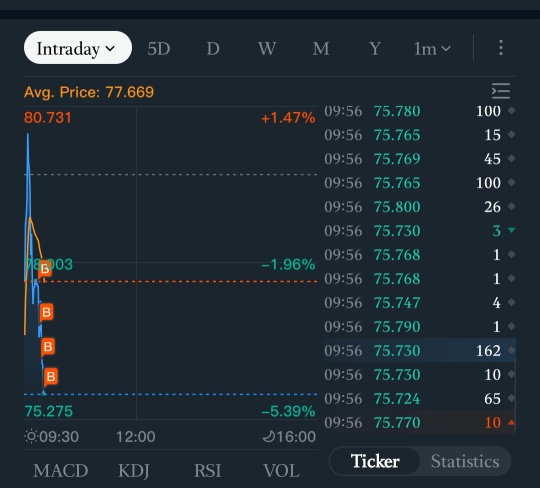Click the lowest B buy marker on chart
Screen dimensions: 540x488
(x=51, y=376)
